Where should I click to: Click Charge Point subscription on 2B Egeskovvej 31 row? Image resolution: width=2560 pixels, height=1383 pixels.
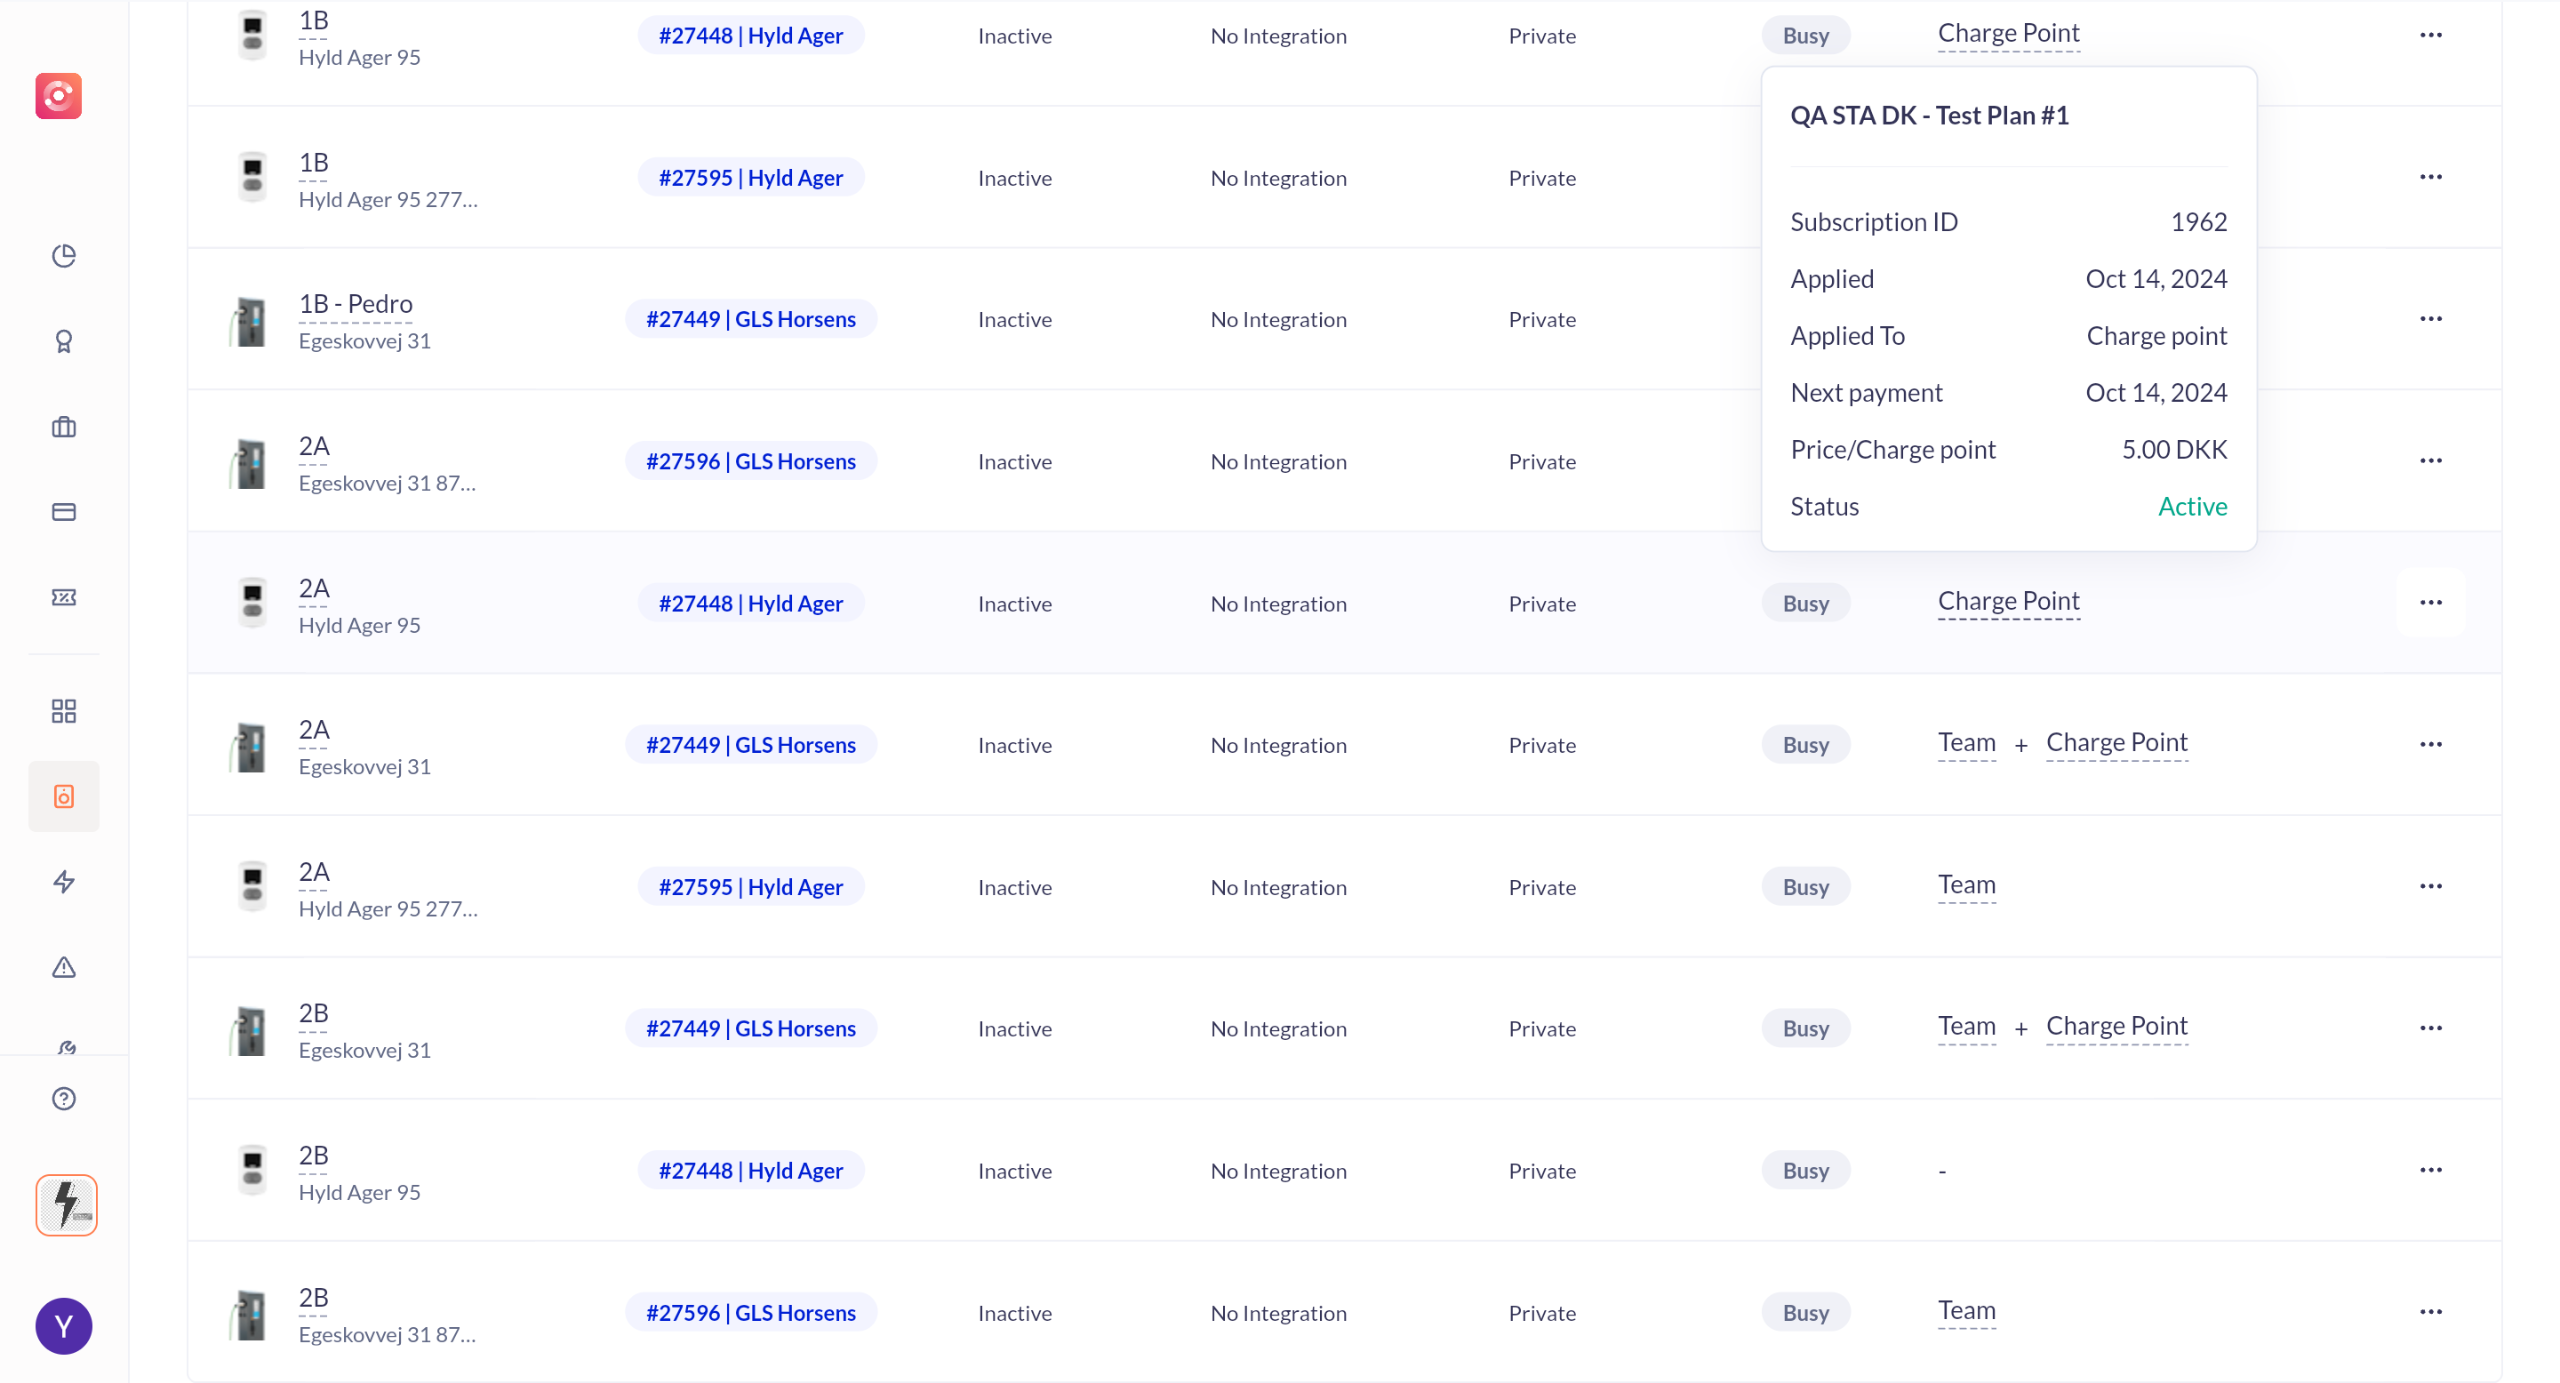(x=2116, y=1026)
